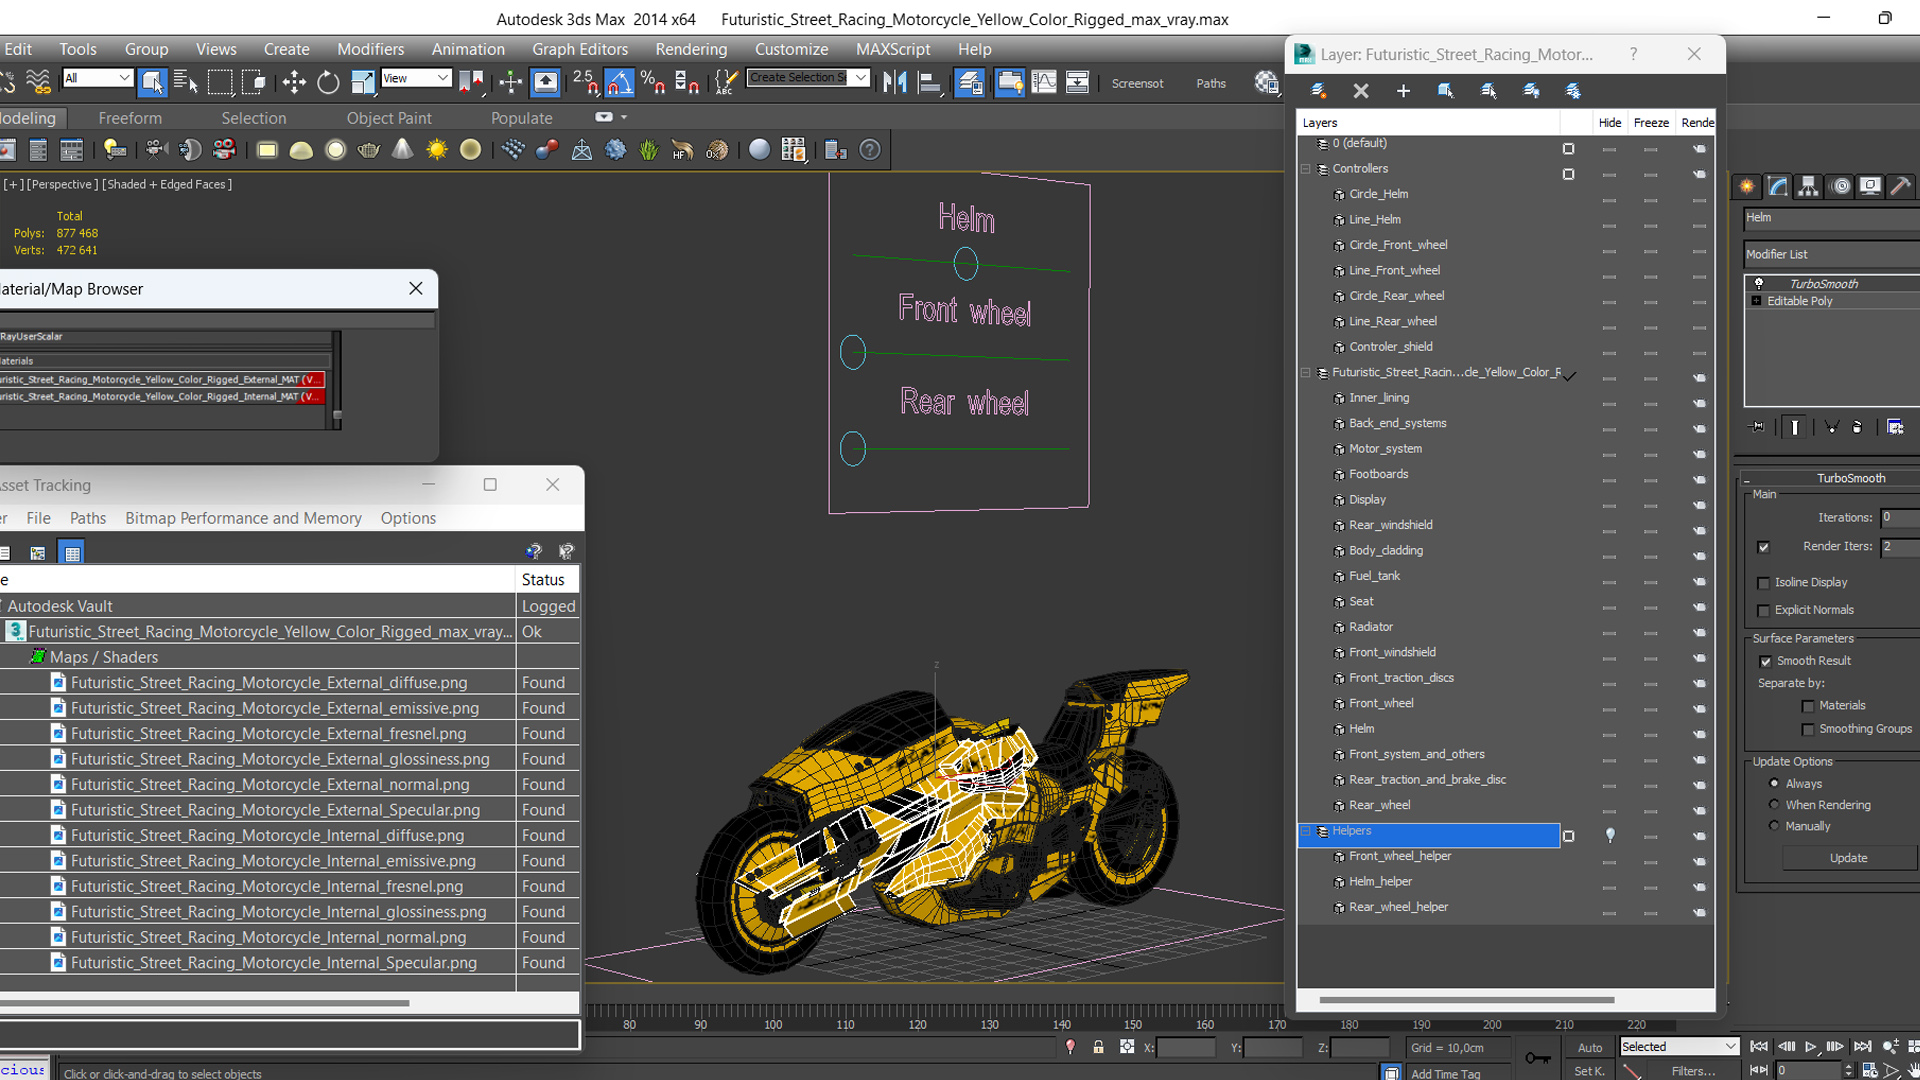This screenshot has width=1920, height=1080.
Task: Collapse the Controllers layer
Action: [1306, 169]
